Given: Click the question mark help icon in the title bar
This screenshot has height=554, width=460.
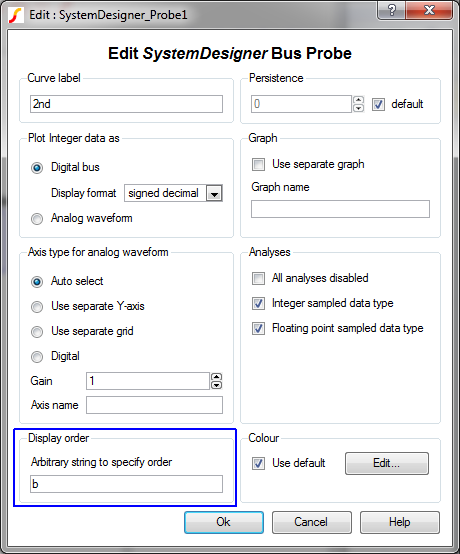Looking at the screenshot, I should click(392, 10).
